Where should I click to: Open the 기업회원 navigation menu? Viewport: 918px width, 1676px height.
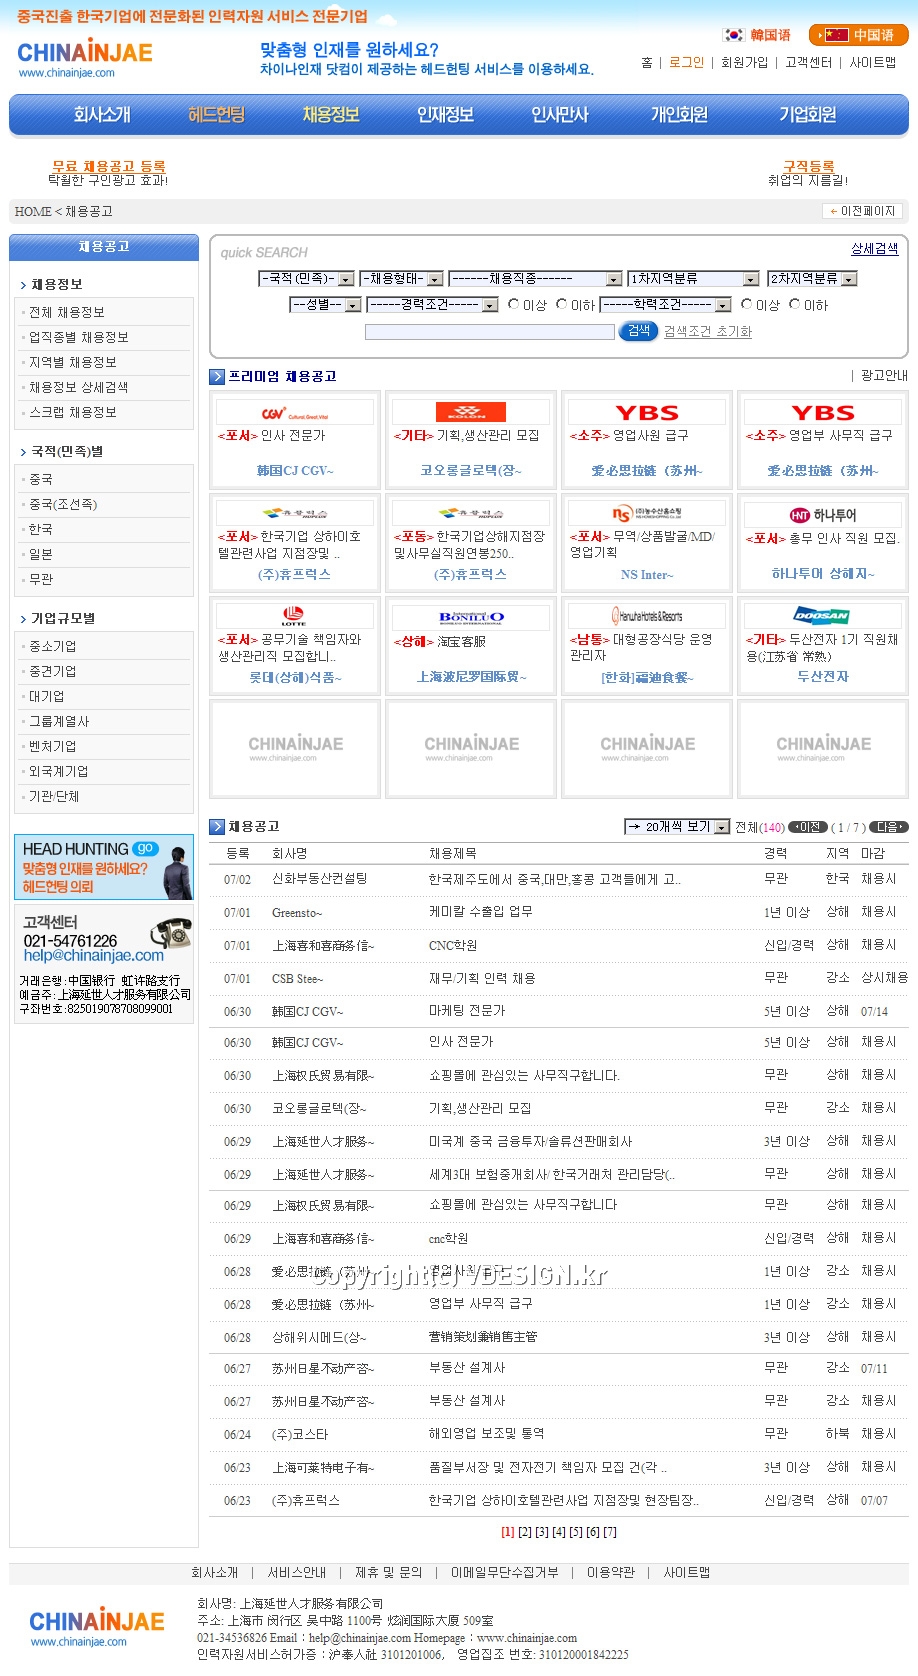click(808, 114)
